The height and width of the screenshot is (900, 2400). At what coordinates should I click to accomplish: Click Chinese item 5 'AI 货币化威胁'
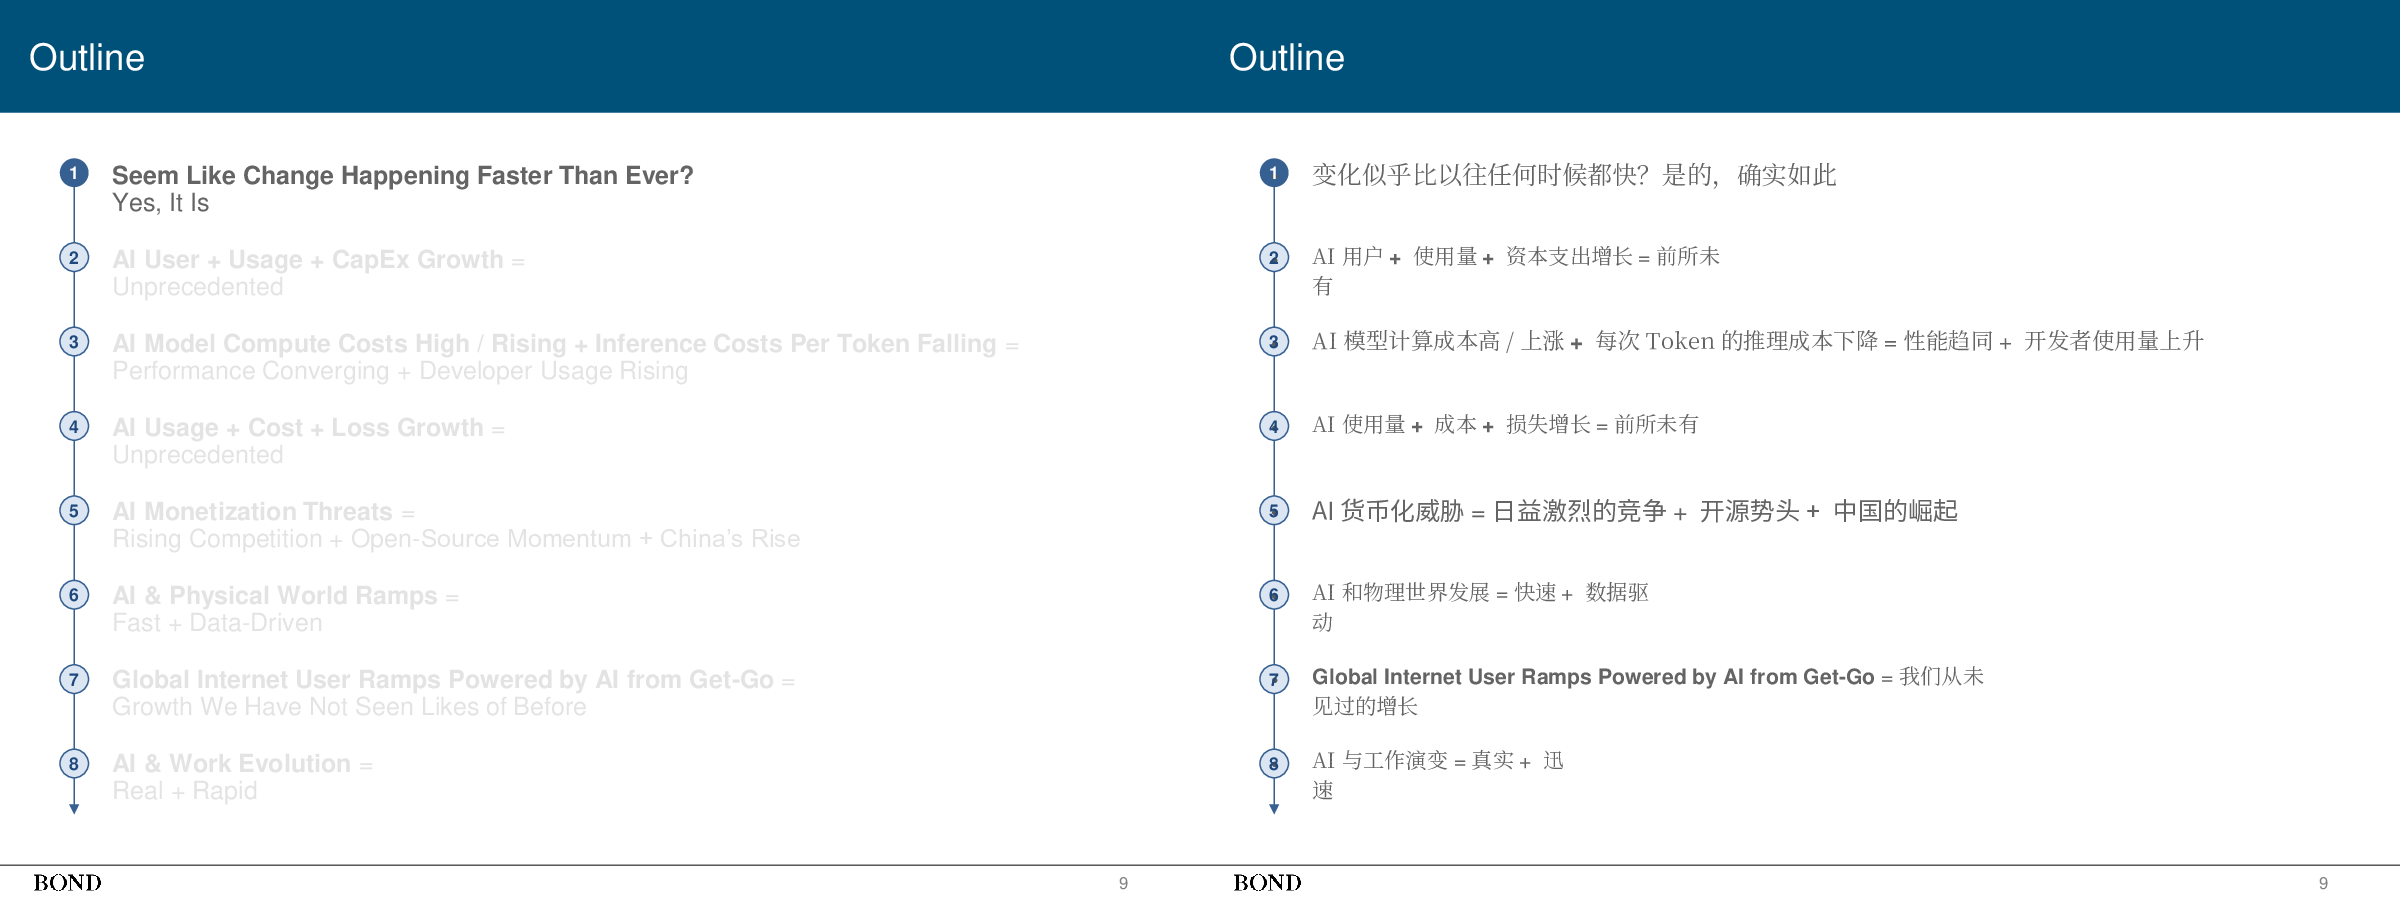pyautogui.click(x=1388, y=511)
